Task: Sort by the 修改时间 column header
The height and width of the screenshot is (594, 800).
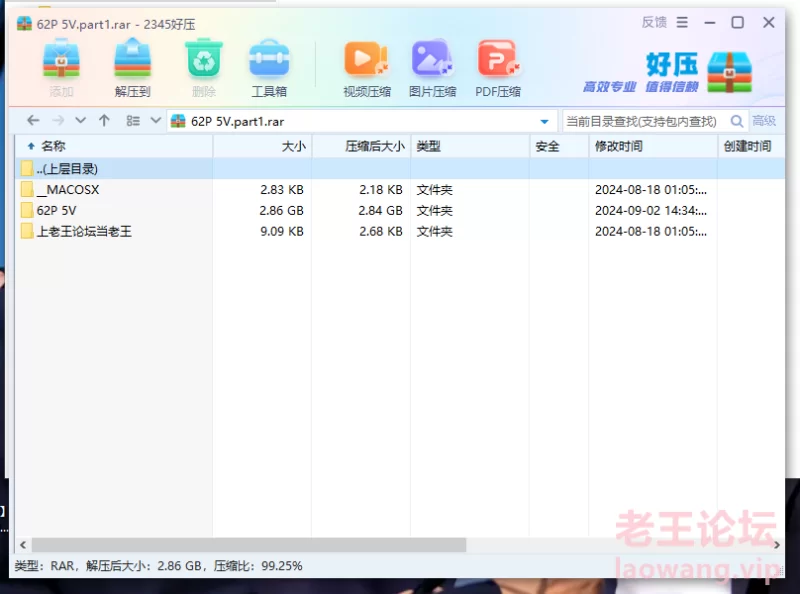Action: pos(653,146)
